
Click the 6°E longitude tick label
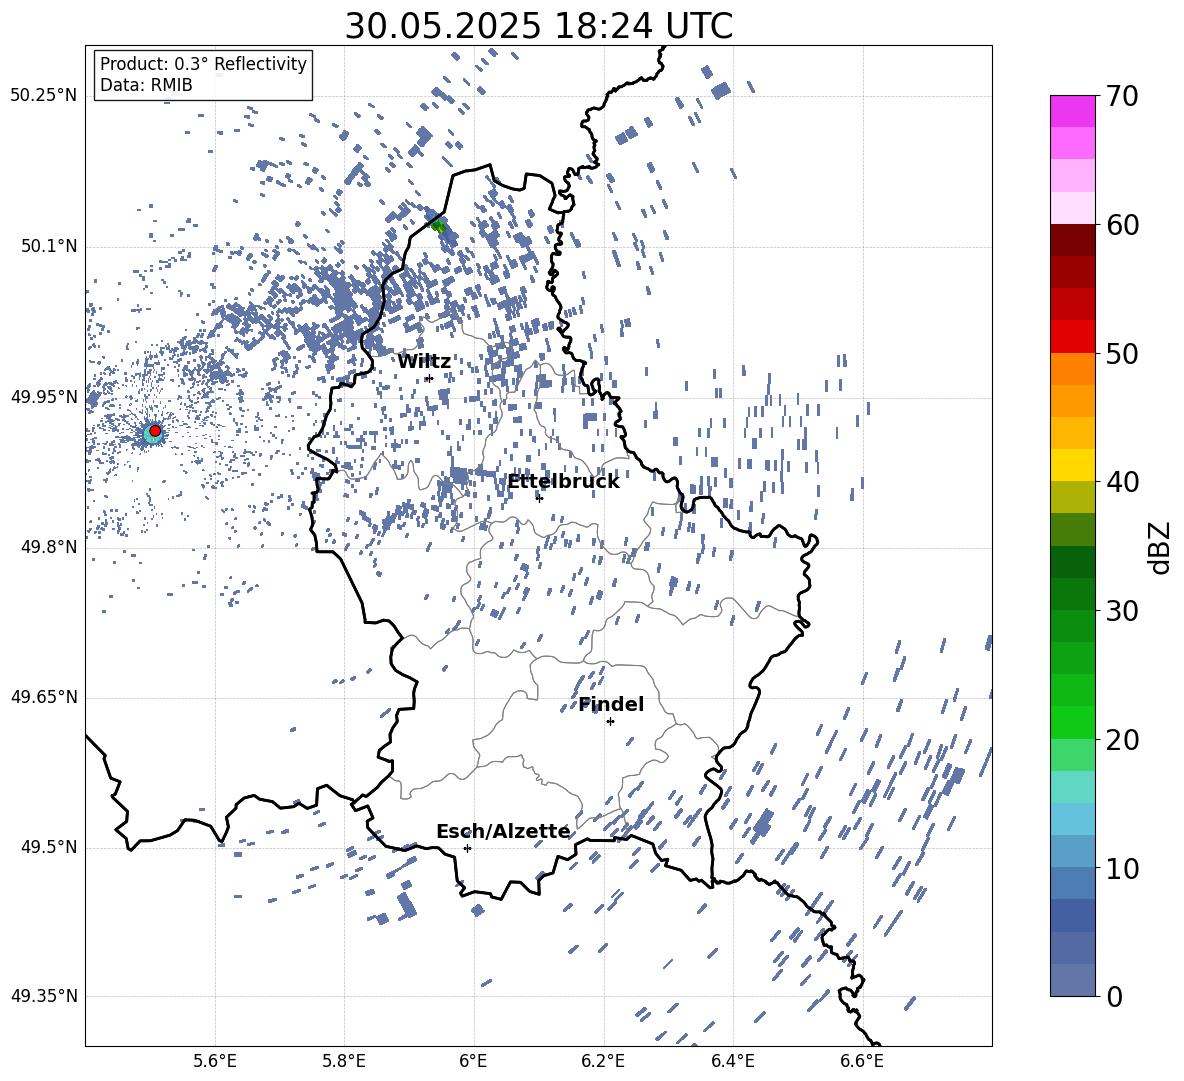pyautogui.click(x=473, y=1062)
